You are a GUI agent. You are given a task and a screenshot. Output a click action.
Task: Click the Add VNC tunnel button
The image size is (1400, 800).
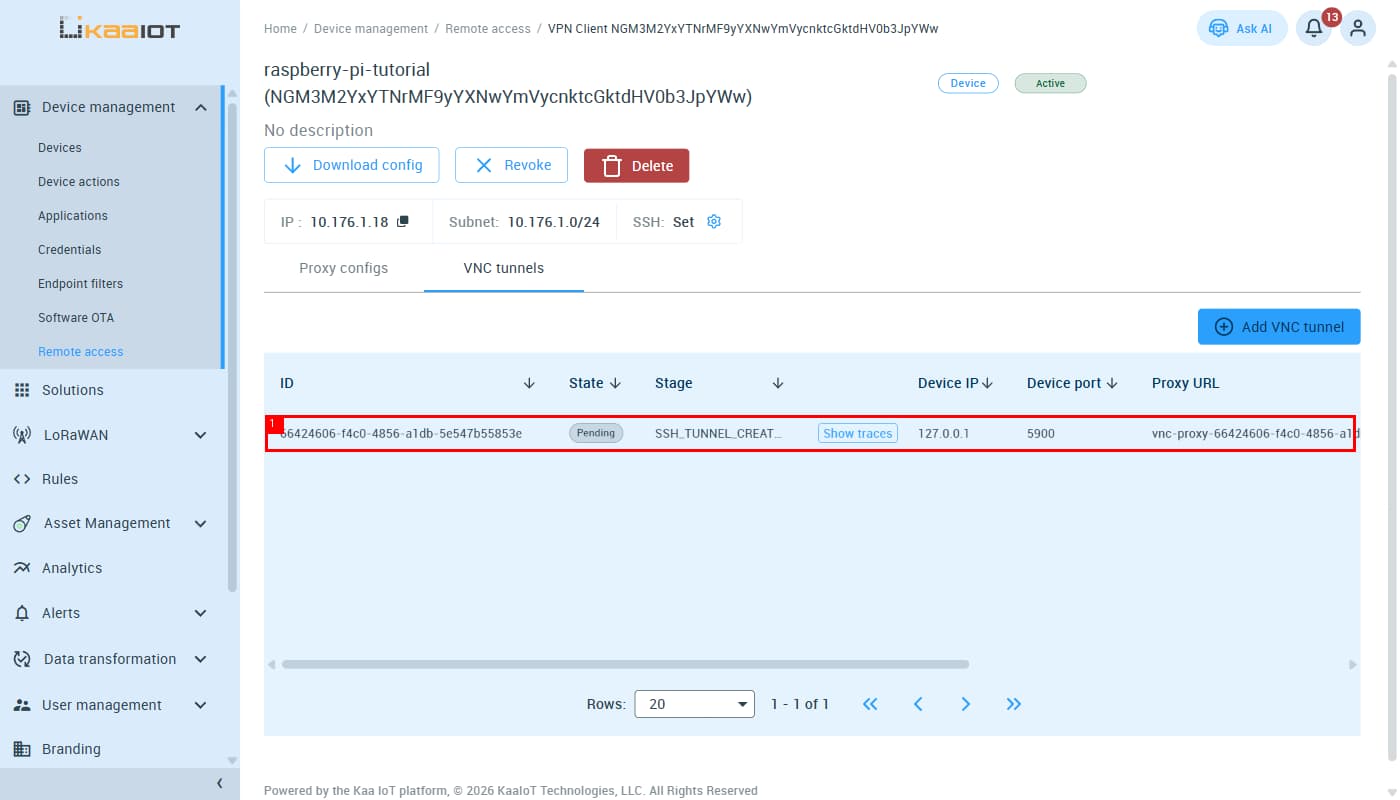pos(1279,326)
